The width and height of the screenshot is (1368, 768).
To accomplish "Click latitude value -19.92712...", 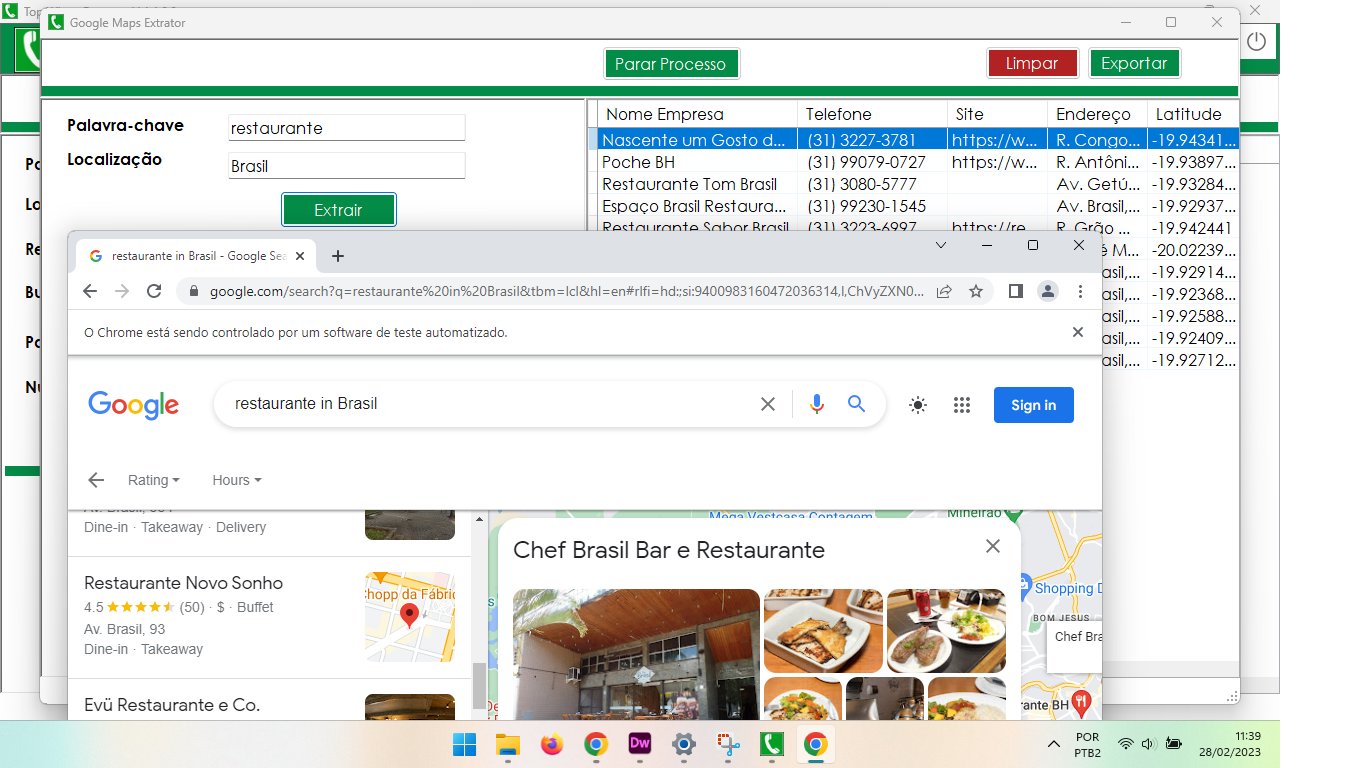I will (x=1193, y=360).
